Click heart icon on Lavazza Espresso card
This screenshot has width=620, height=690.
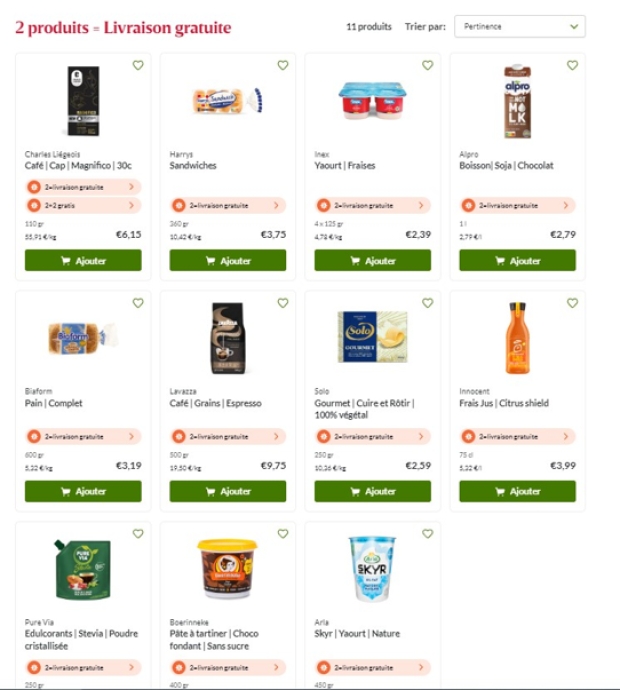coord(283,303)
